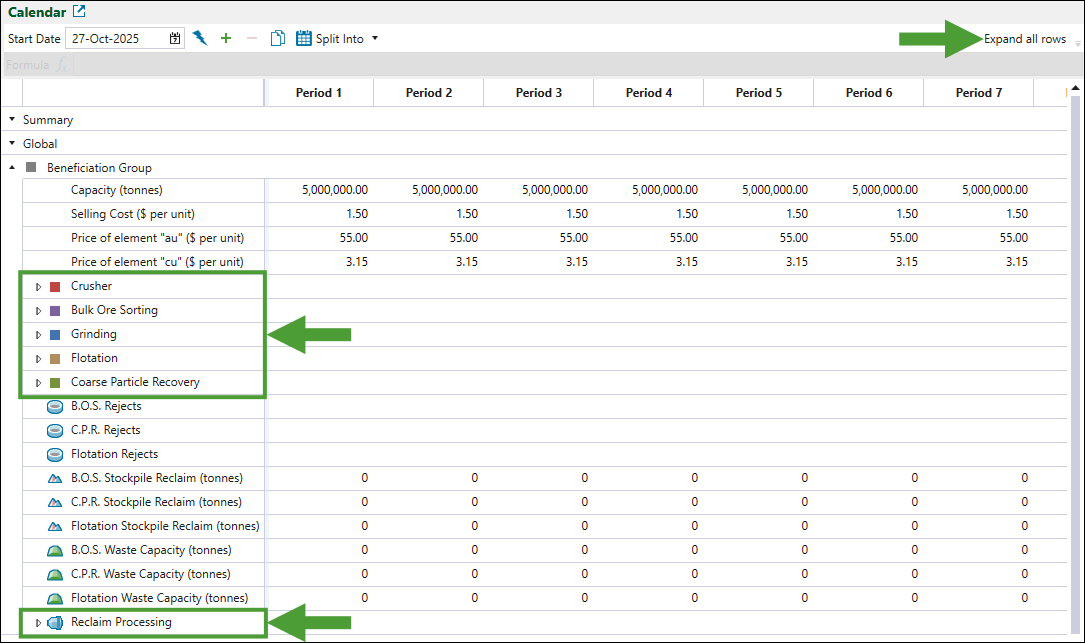Screen dimensions: 1085x643
Task: Click the B.O.S. Rejects stockpile icon
Action: point(56,406)
